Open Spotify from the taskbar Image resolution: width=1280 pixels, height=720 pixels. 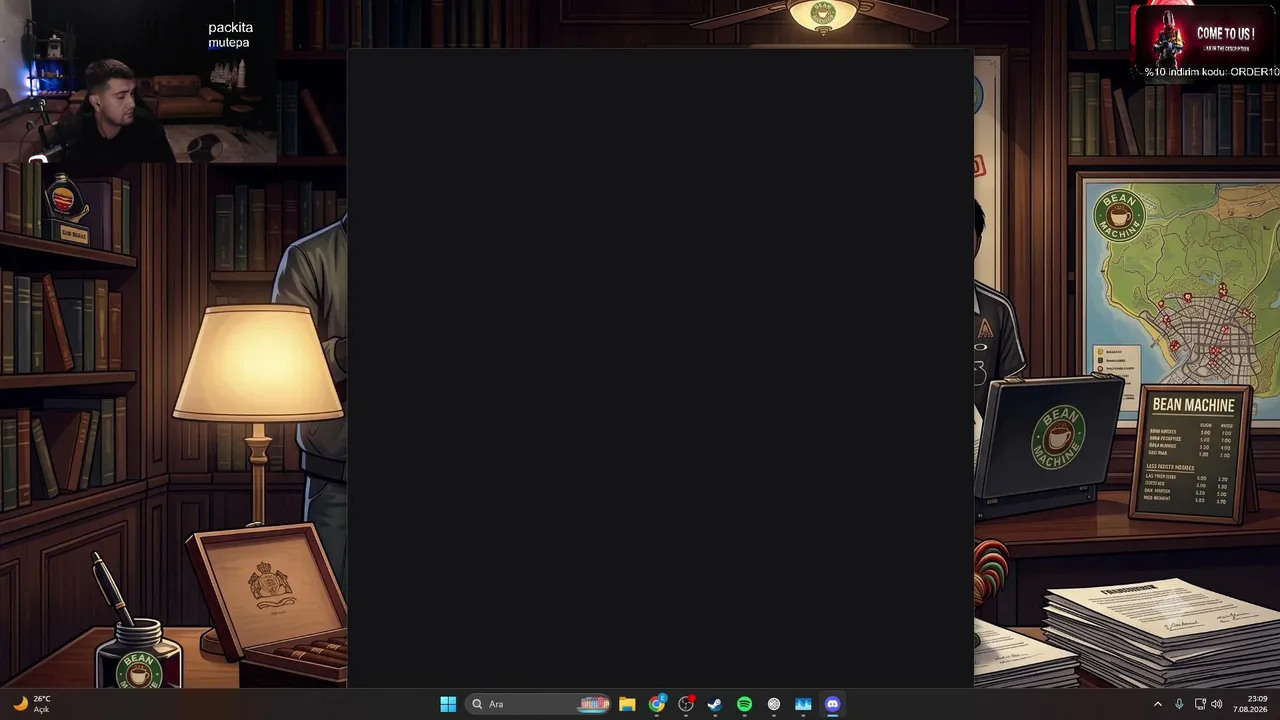point(745,704)
